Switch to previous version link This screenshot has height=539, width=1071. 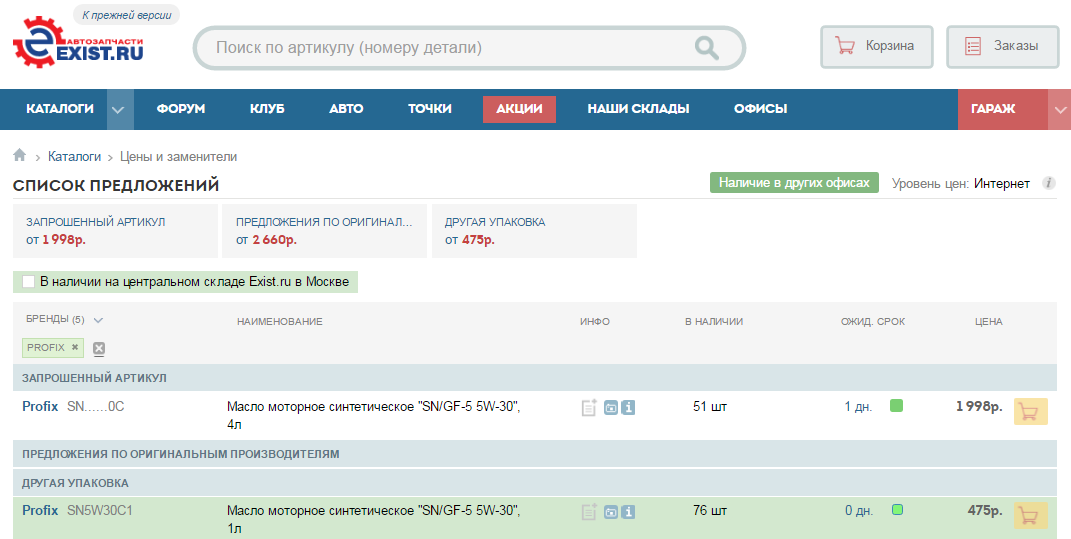tap(126, 15)
